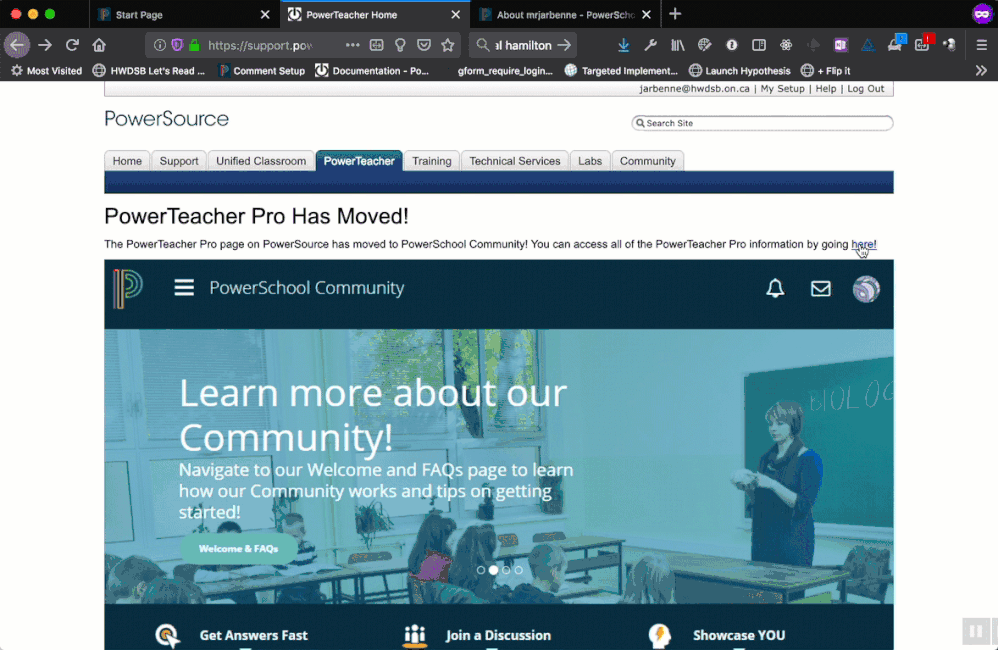Open the Community user avatar
998x650 pixels.
[866, 288]
